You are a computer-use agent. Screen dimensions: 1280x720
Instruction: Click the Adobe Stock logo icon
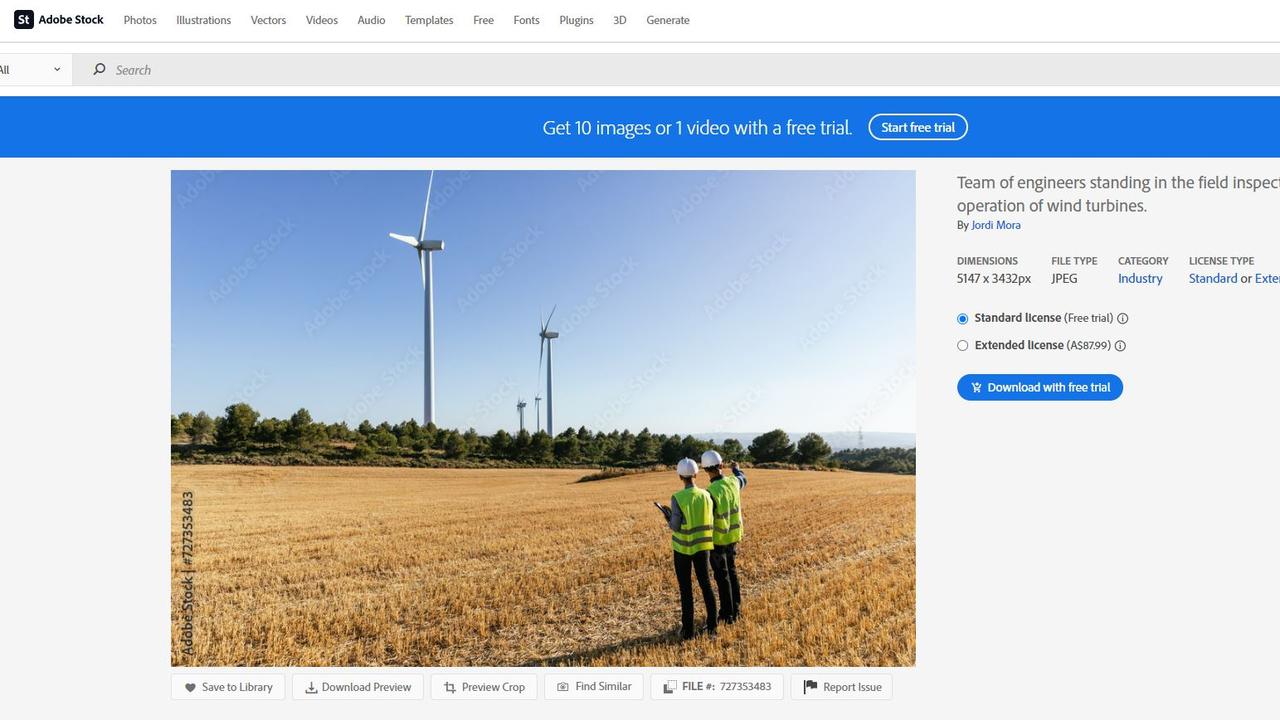tap(24, 20)
